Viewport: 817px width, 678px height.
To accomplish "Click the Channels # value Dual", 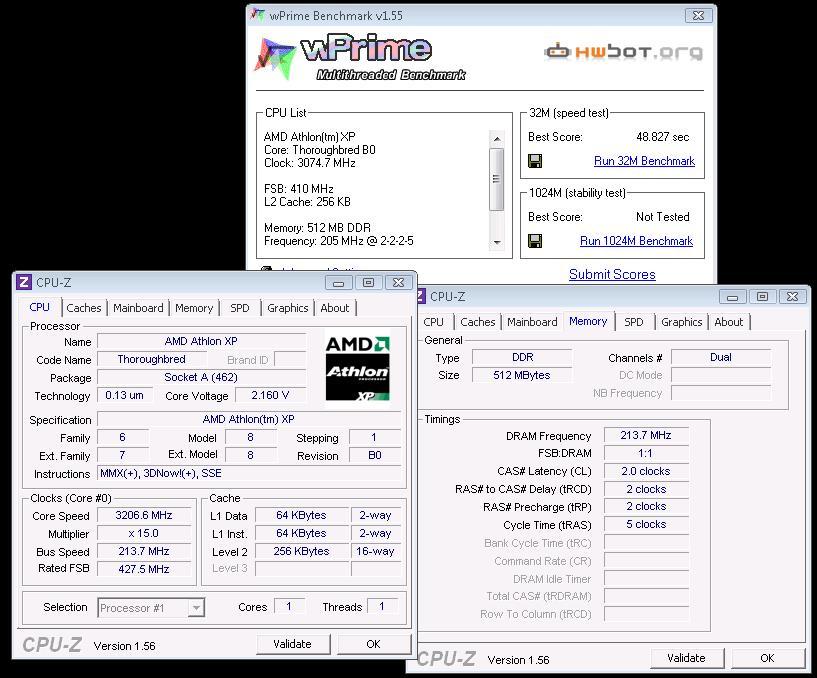I will pyautogui.click(x=721, y=357).
